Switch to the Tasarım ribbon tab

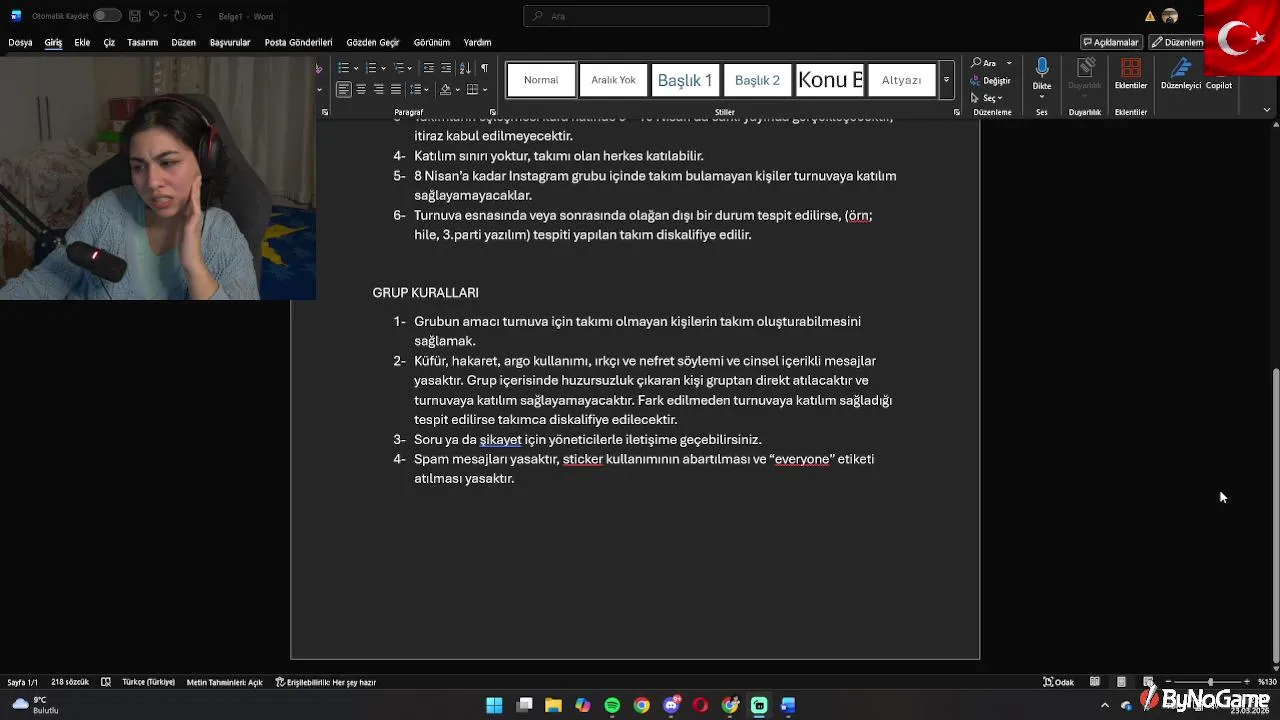click(x=143, y=43)
